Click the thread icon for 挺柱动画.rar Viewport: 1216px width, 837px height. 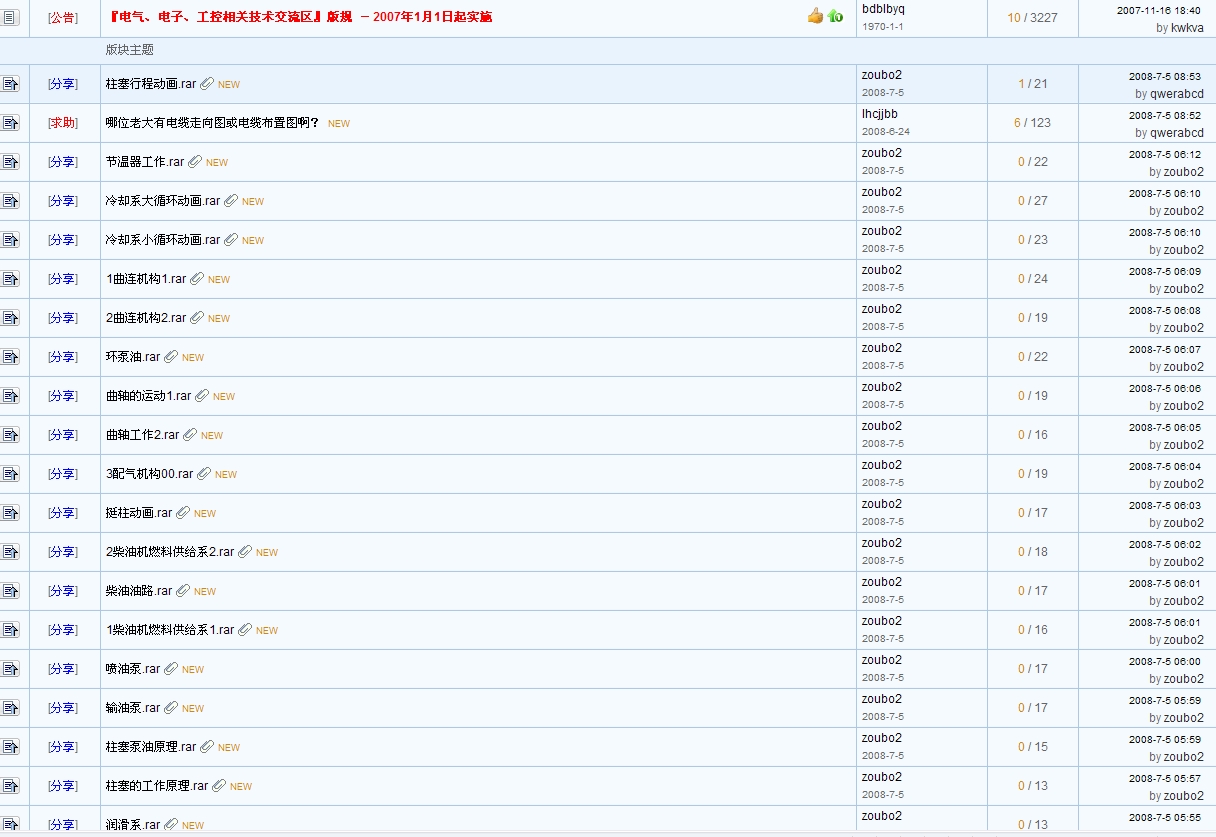pyautogui.click(x=10, y=513)
